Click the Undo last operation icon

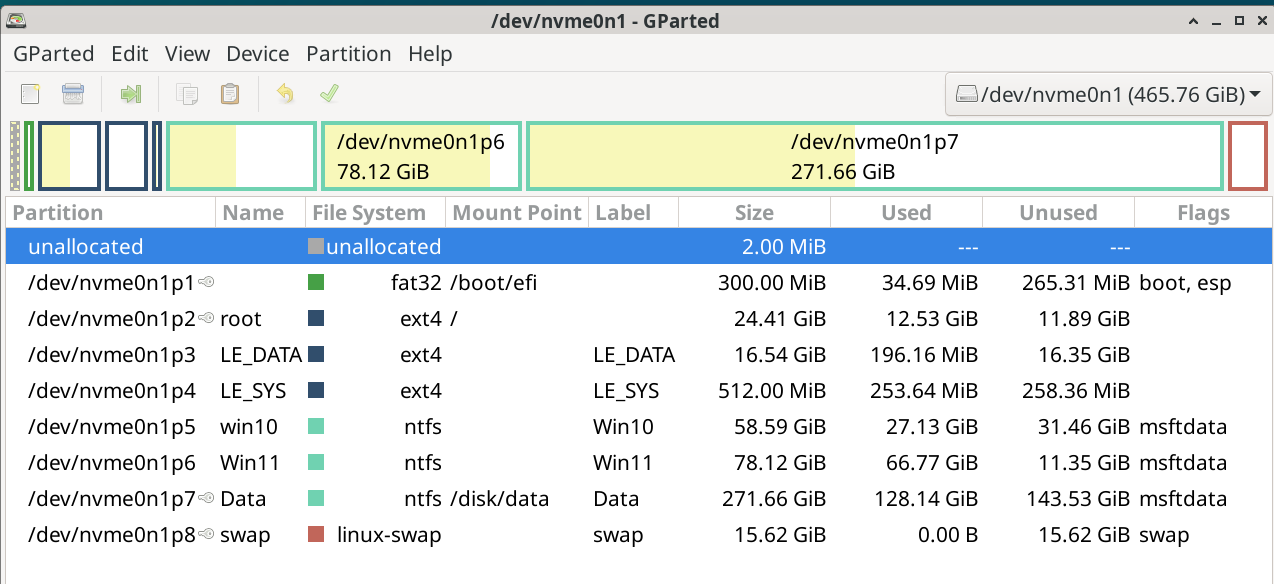[x=285, y=94]
